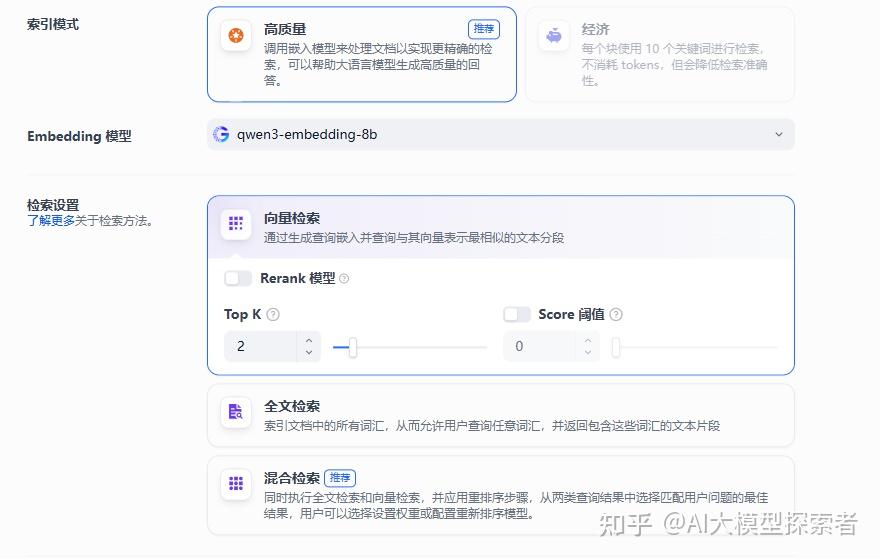Increase Top K with the up arrow
The height and width of the screenshot is (559, 880).
pyautogui.click(x=309, y=340)
